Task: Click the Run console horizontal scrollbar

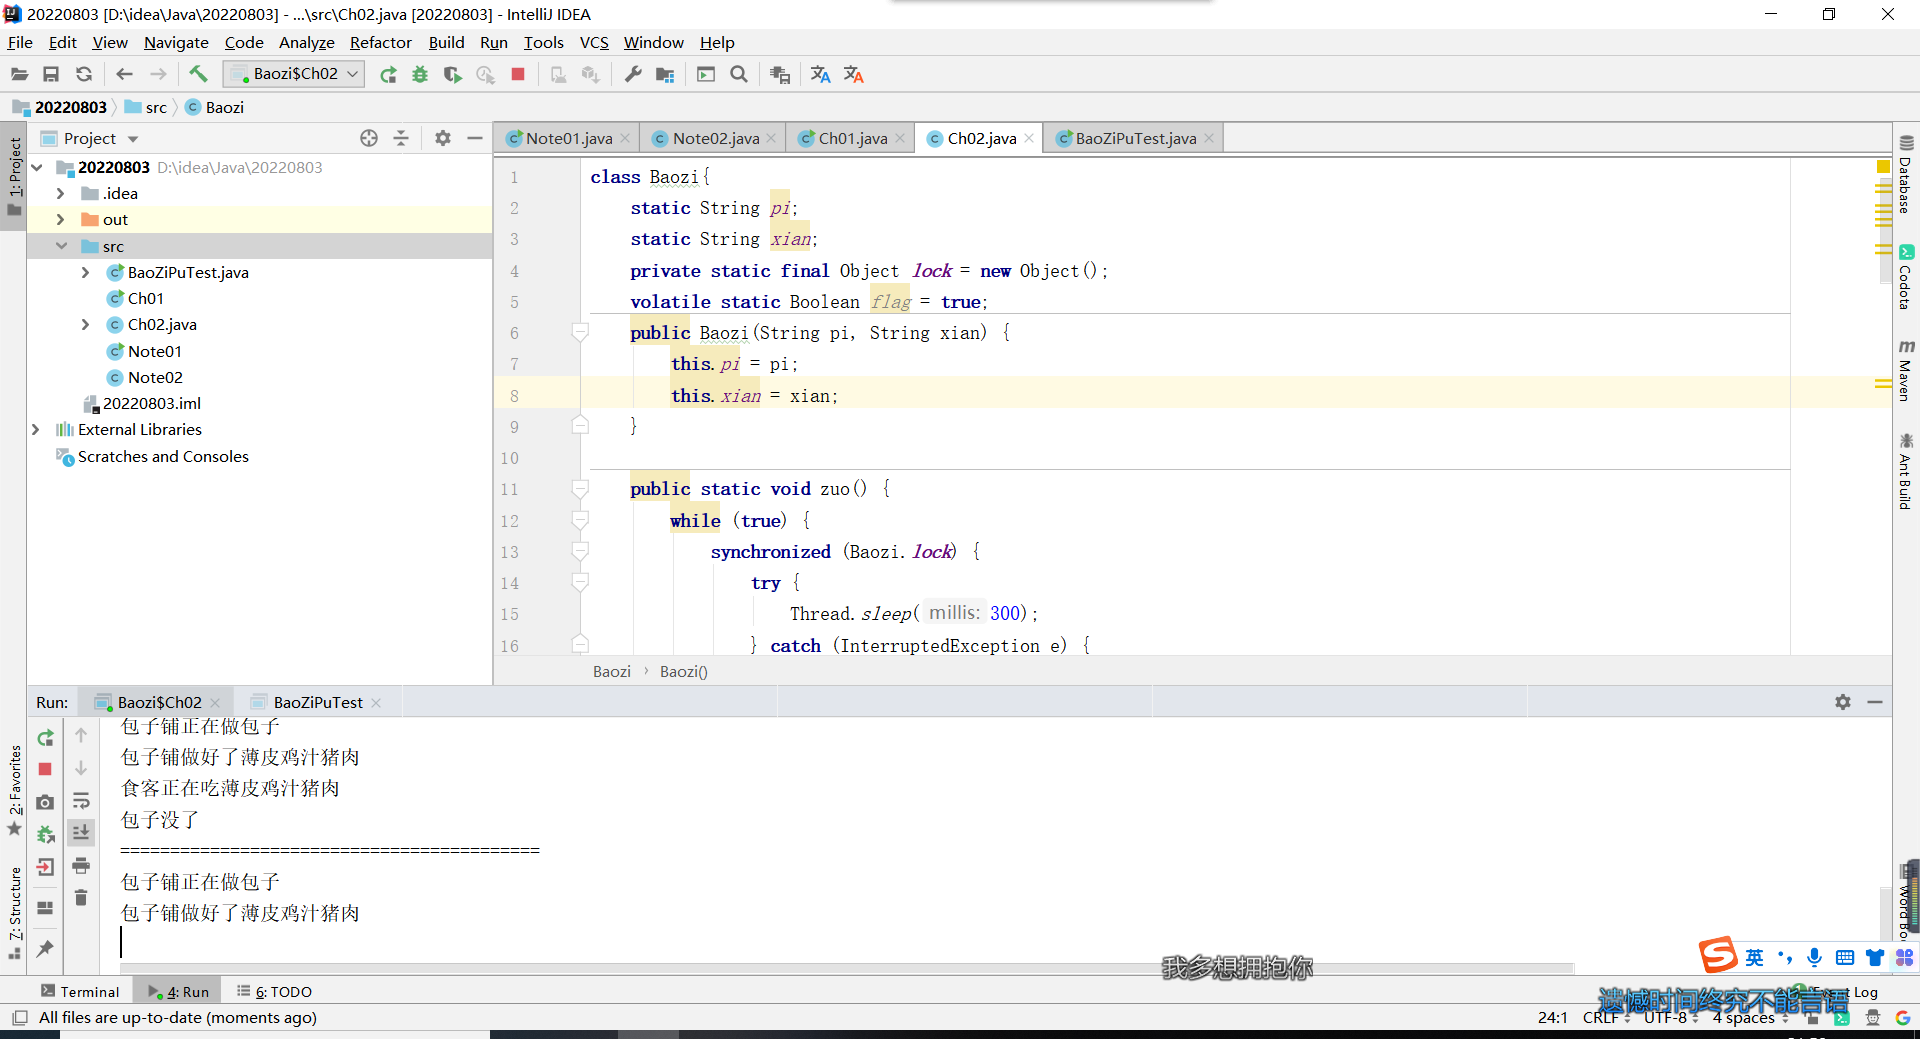Action: tap(845, 968)
